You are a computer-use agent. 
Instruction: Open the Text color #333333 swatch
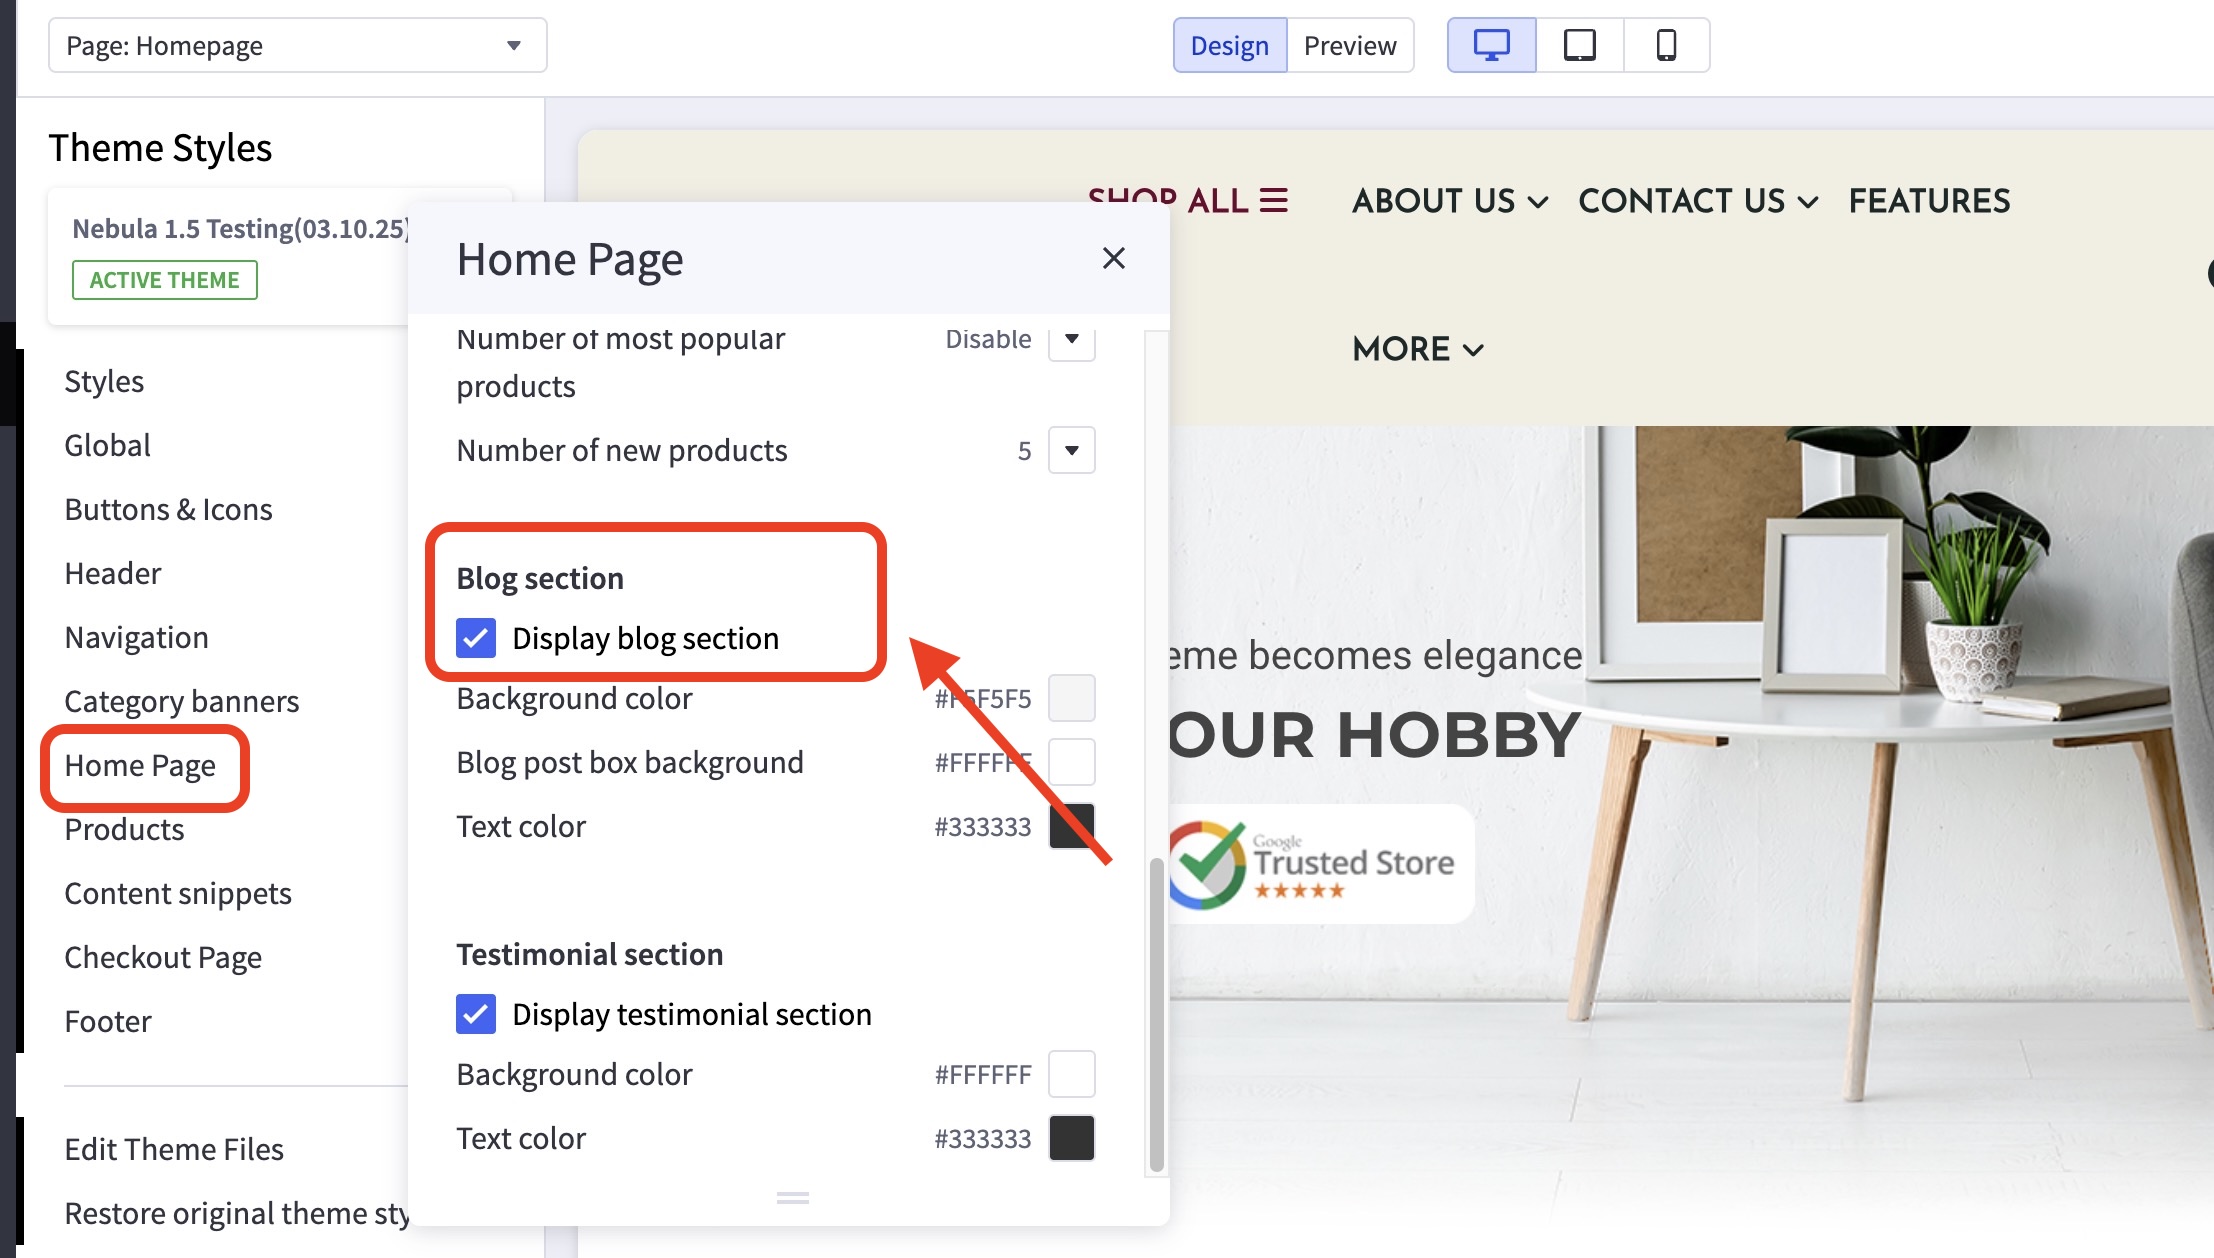1071,826
